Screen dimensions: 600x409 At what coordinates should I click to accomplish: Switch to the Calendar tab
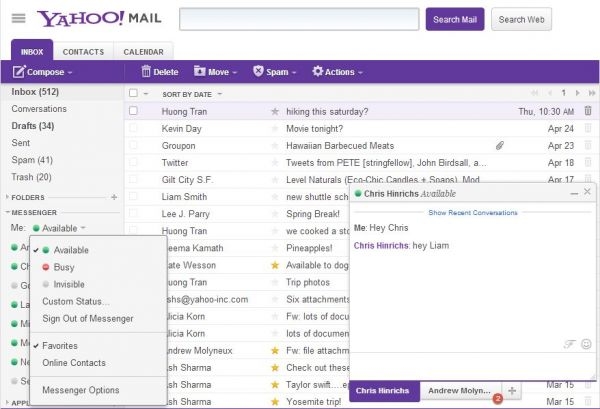click(x=143, y=52)
